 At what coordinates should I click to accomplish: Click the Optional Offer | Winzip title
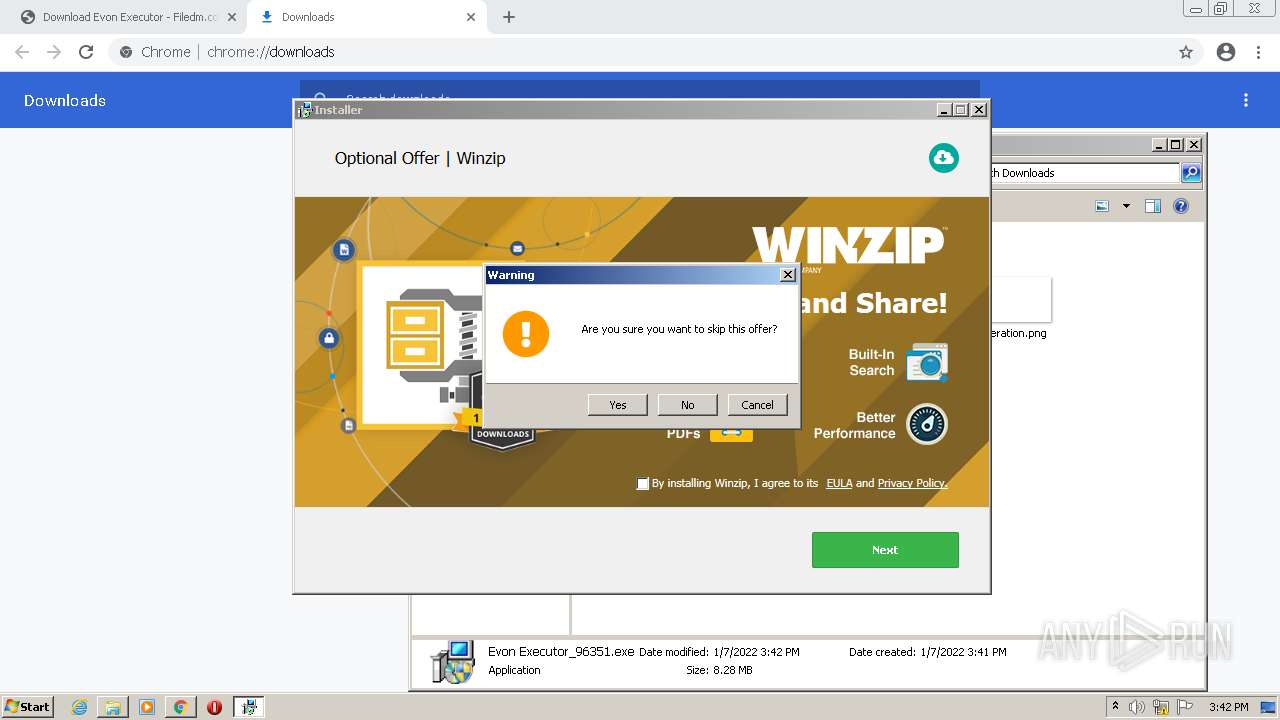(x=420, y=158)
